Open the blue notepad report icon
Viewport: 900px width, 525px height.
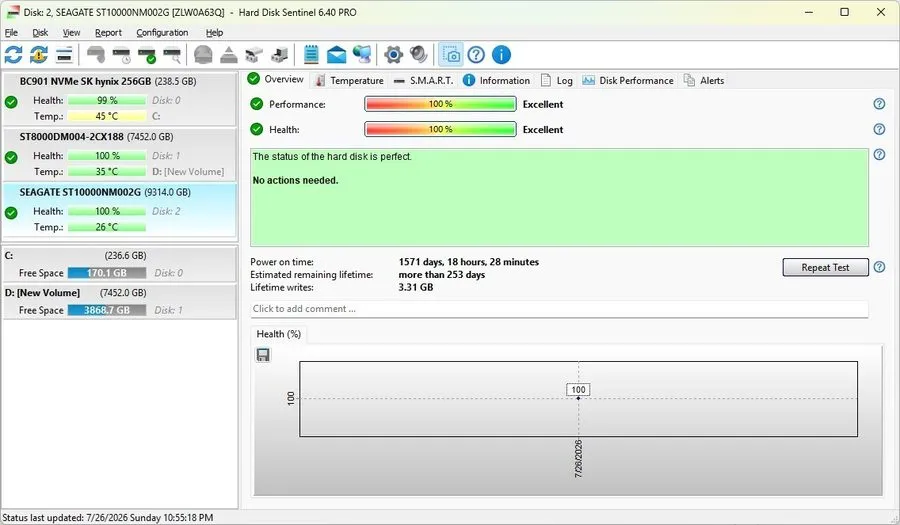coord(311,55)
